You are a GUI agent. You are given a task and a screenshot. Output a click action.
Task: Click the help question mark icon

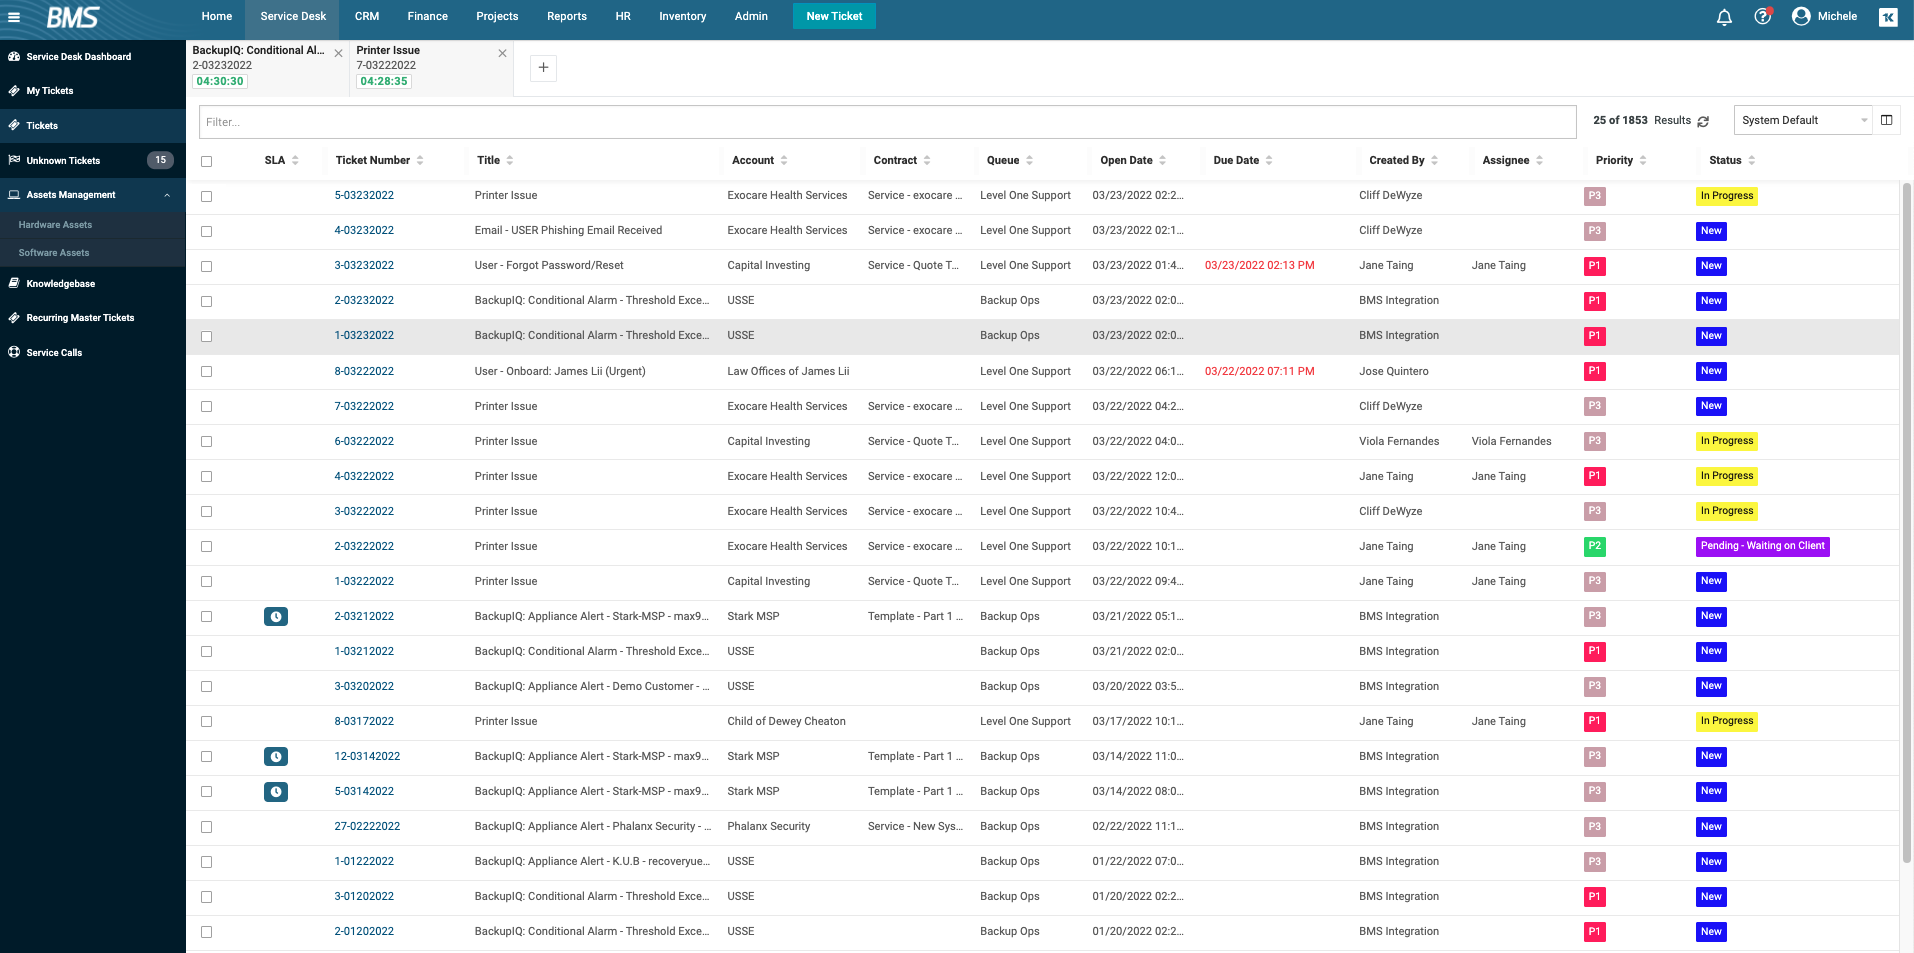tap(1762, 16)
